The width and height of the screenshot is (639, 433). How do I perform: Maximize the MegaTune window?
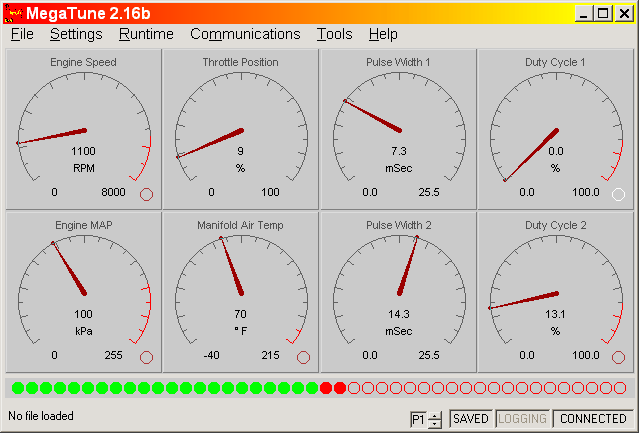point(603,13)
